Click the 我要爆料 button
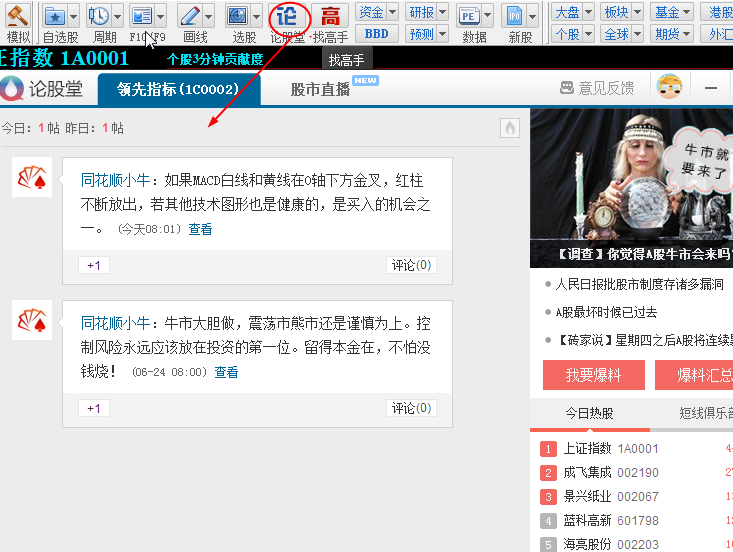The image size is (733, 552). click(x=593, y=375)
